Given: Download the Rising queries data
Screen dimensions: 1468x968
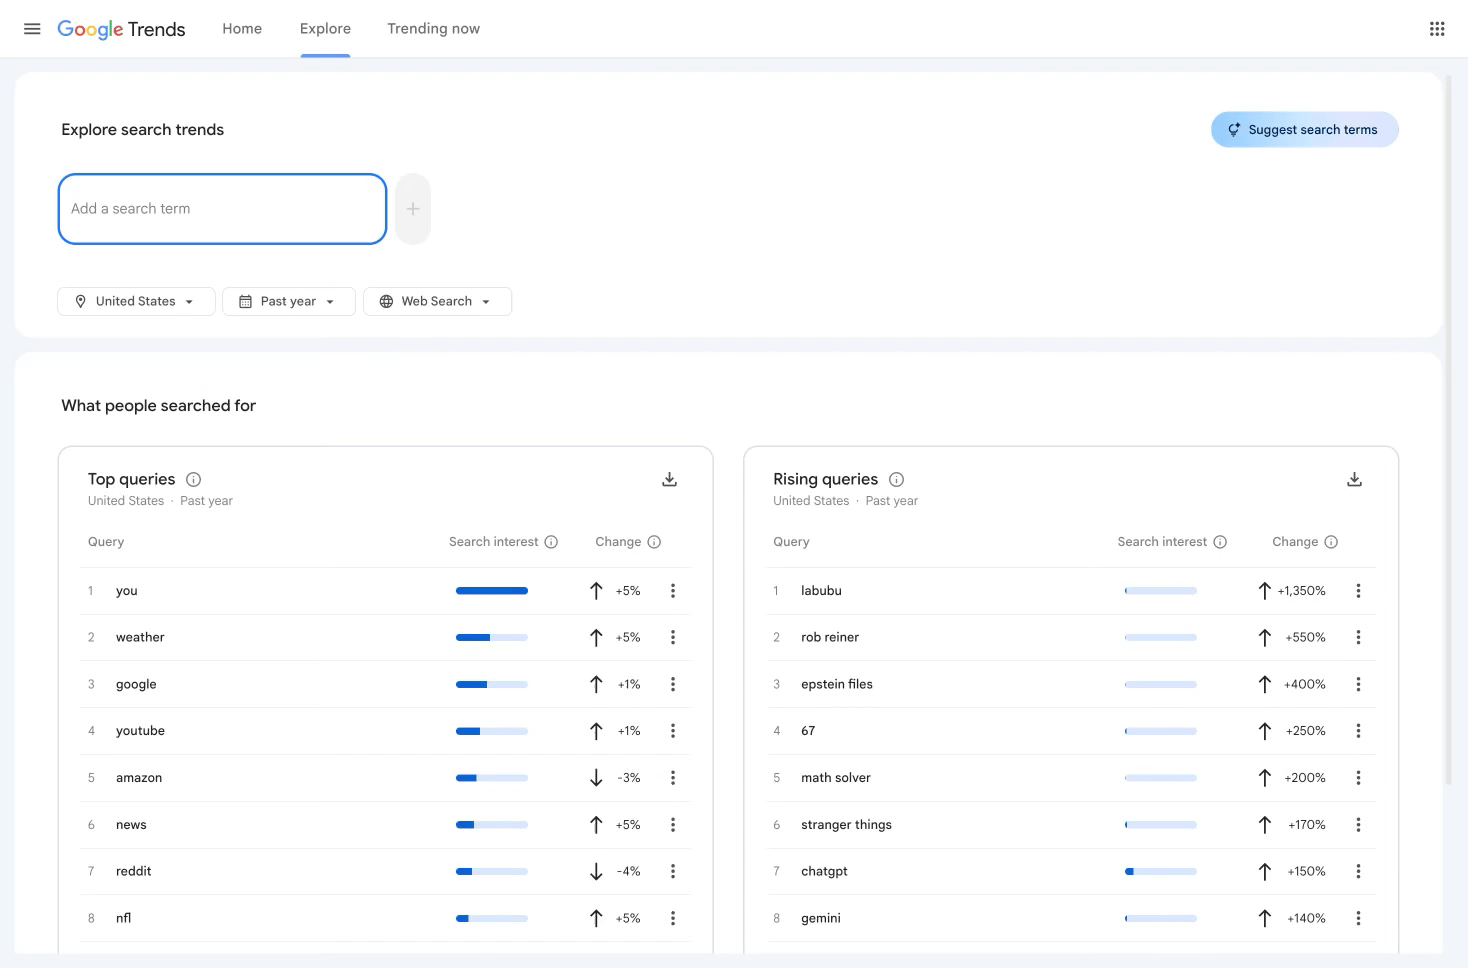Looking at the screenshot, I should pyautogui.click(x=1354, y=479).
